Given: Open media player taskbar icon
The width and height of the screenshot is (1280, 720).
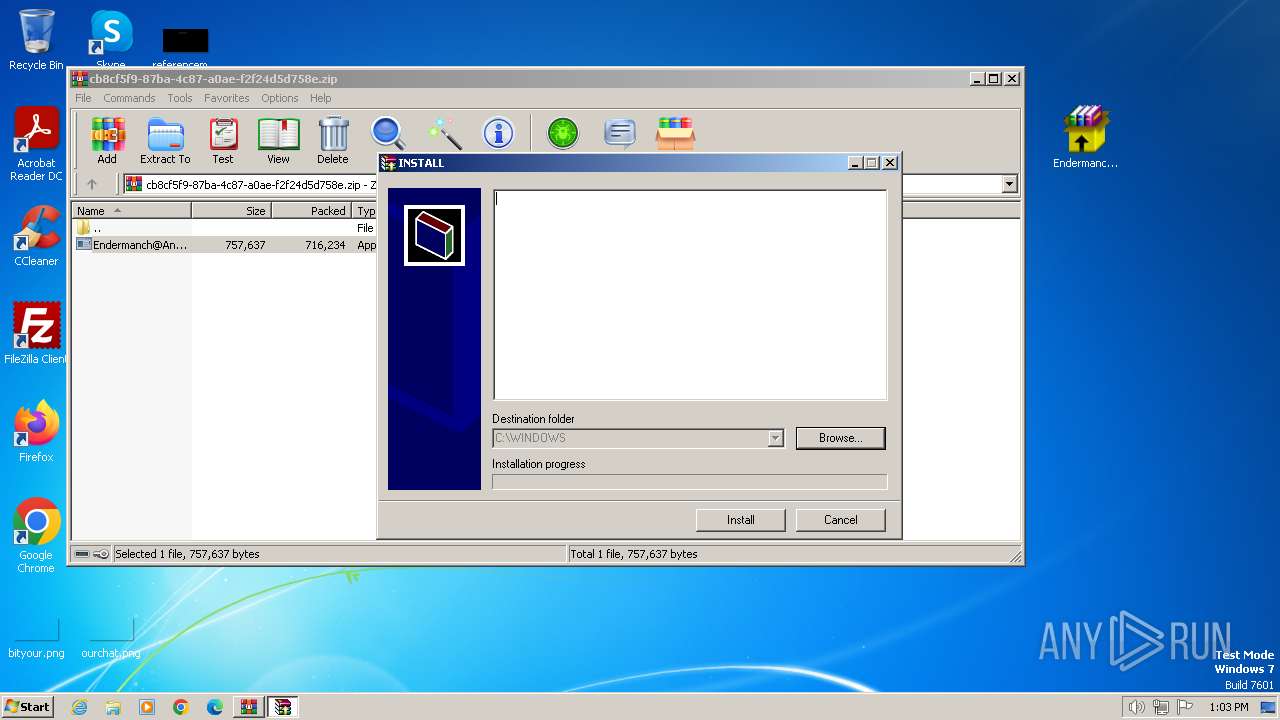Looking at the screenshot, I should tap(147, 707).
